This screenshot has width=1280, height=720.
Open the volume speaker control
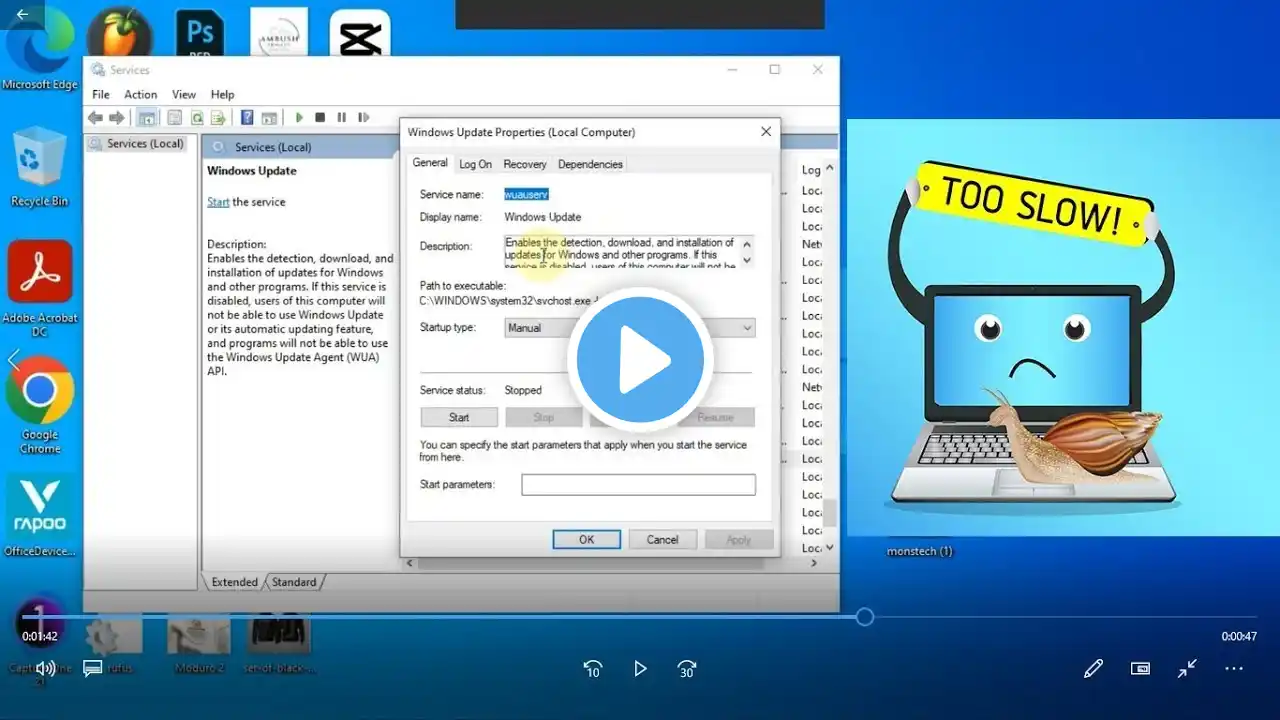pos(45,668)
